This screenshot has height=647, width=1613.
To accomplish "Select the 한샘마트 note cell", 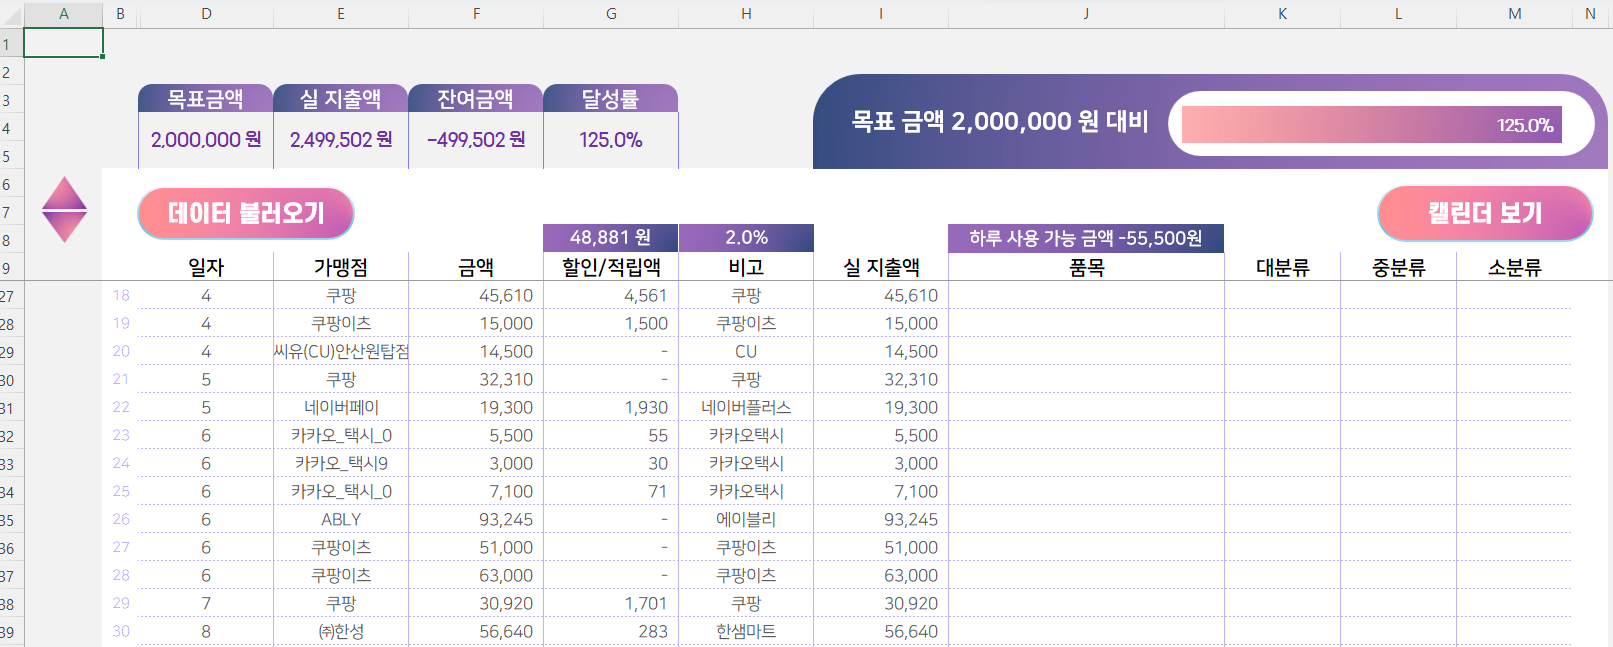I will (746, 631).
